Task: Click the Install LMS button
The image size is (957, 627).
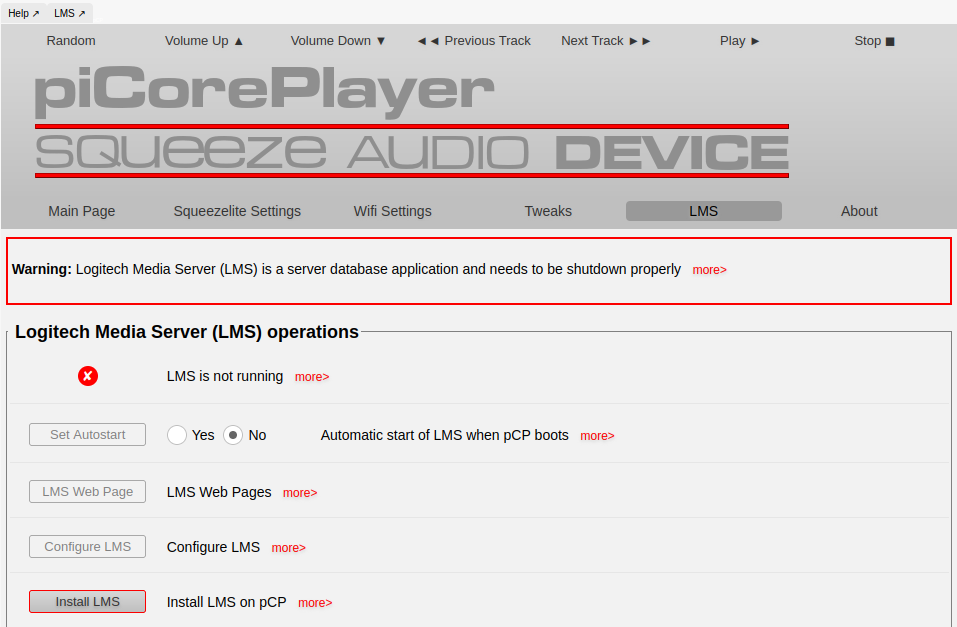Action: coord(88,601)
